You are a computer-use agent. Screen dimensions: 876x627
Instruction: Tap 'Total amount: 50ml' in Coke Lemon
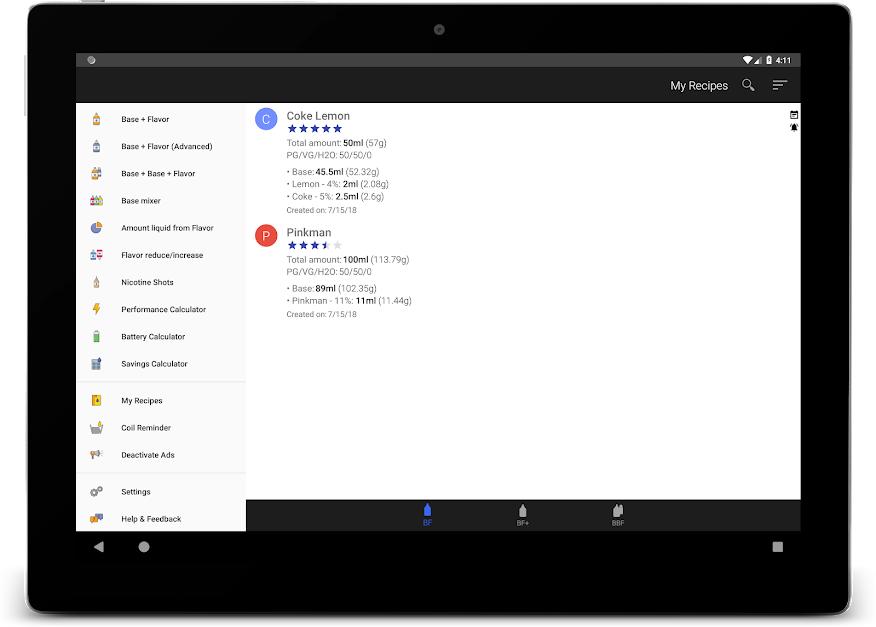336,142
